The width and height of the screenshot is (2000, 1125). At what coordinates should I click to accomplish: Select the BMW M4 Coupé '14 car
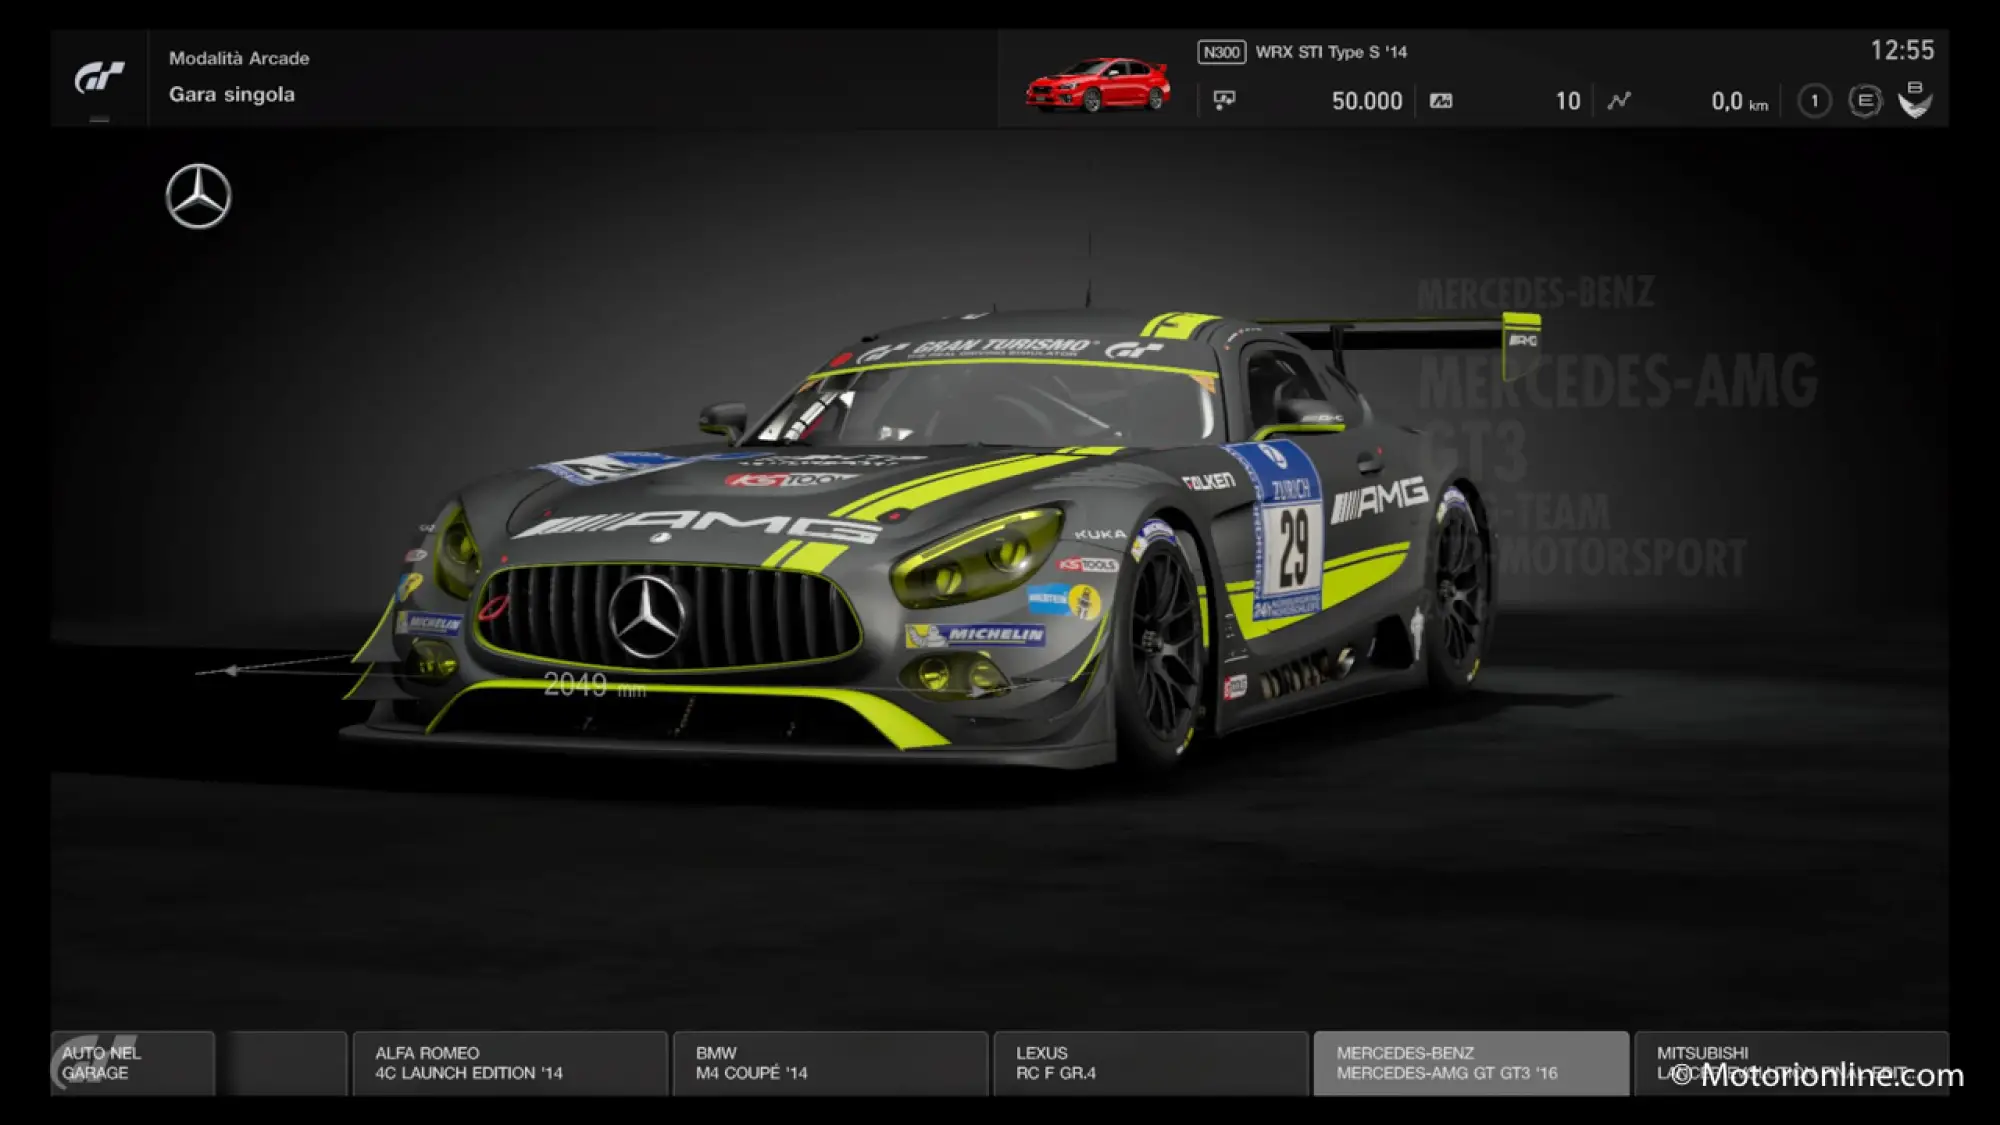(830, 1063)
